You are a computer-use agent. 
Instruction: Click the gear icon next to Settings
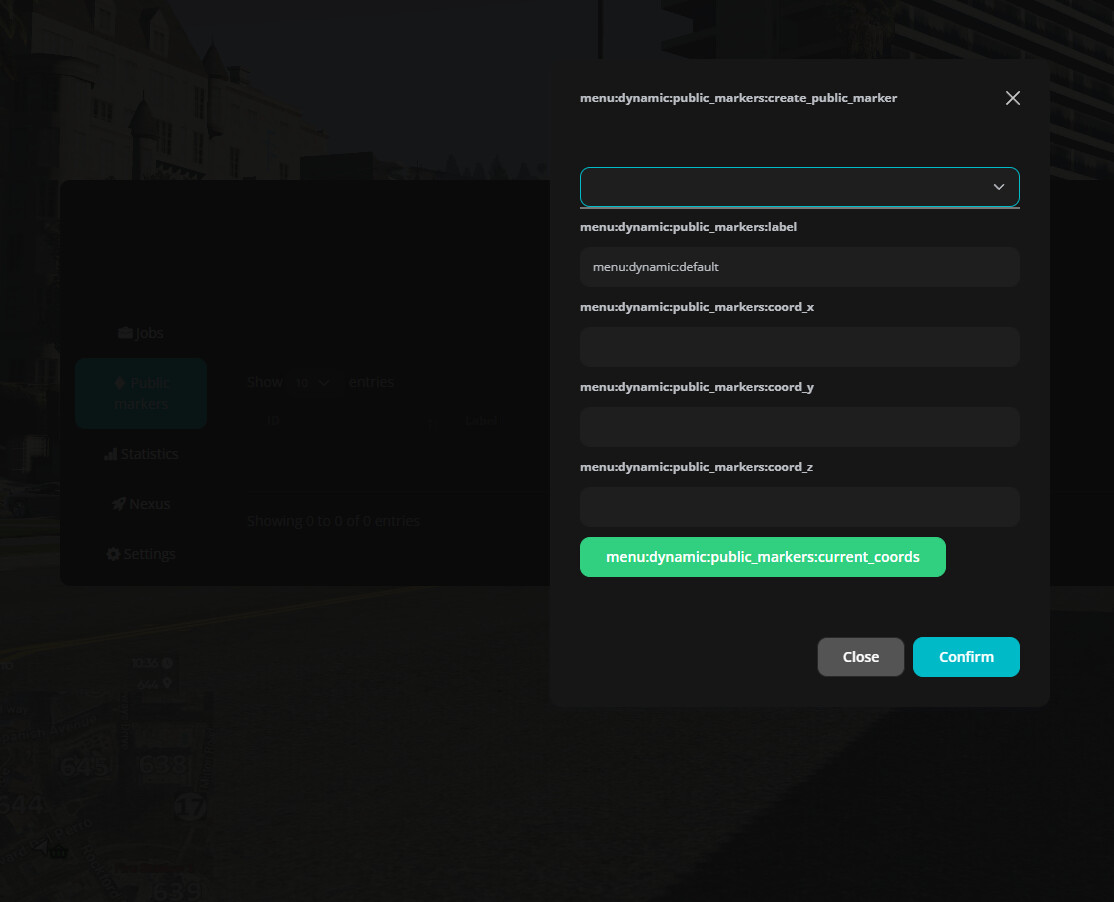[x=114, y=554]
